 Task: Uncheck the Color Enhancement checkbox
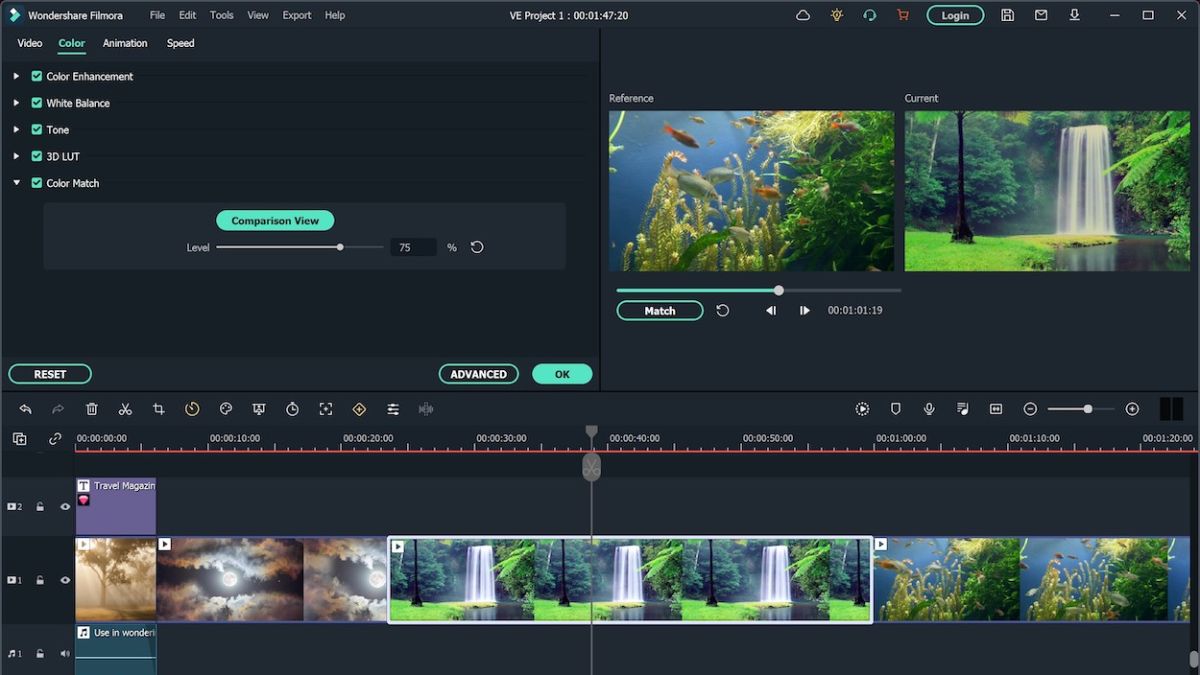pos(37,76)
